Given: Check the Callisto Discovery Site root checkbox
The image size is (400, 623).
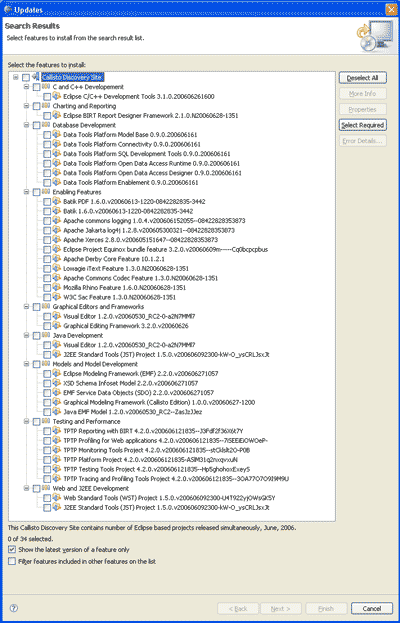Looking at the screenshot, I should [x=26, y=77].
